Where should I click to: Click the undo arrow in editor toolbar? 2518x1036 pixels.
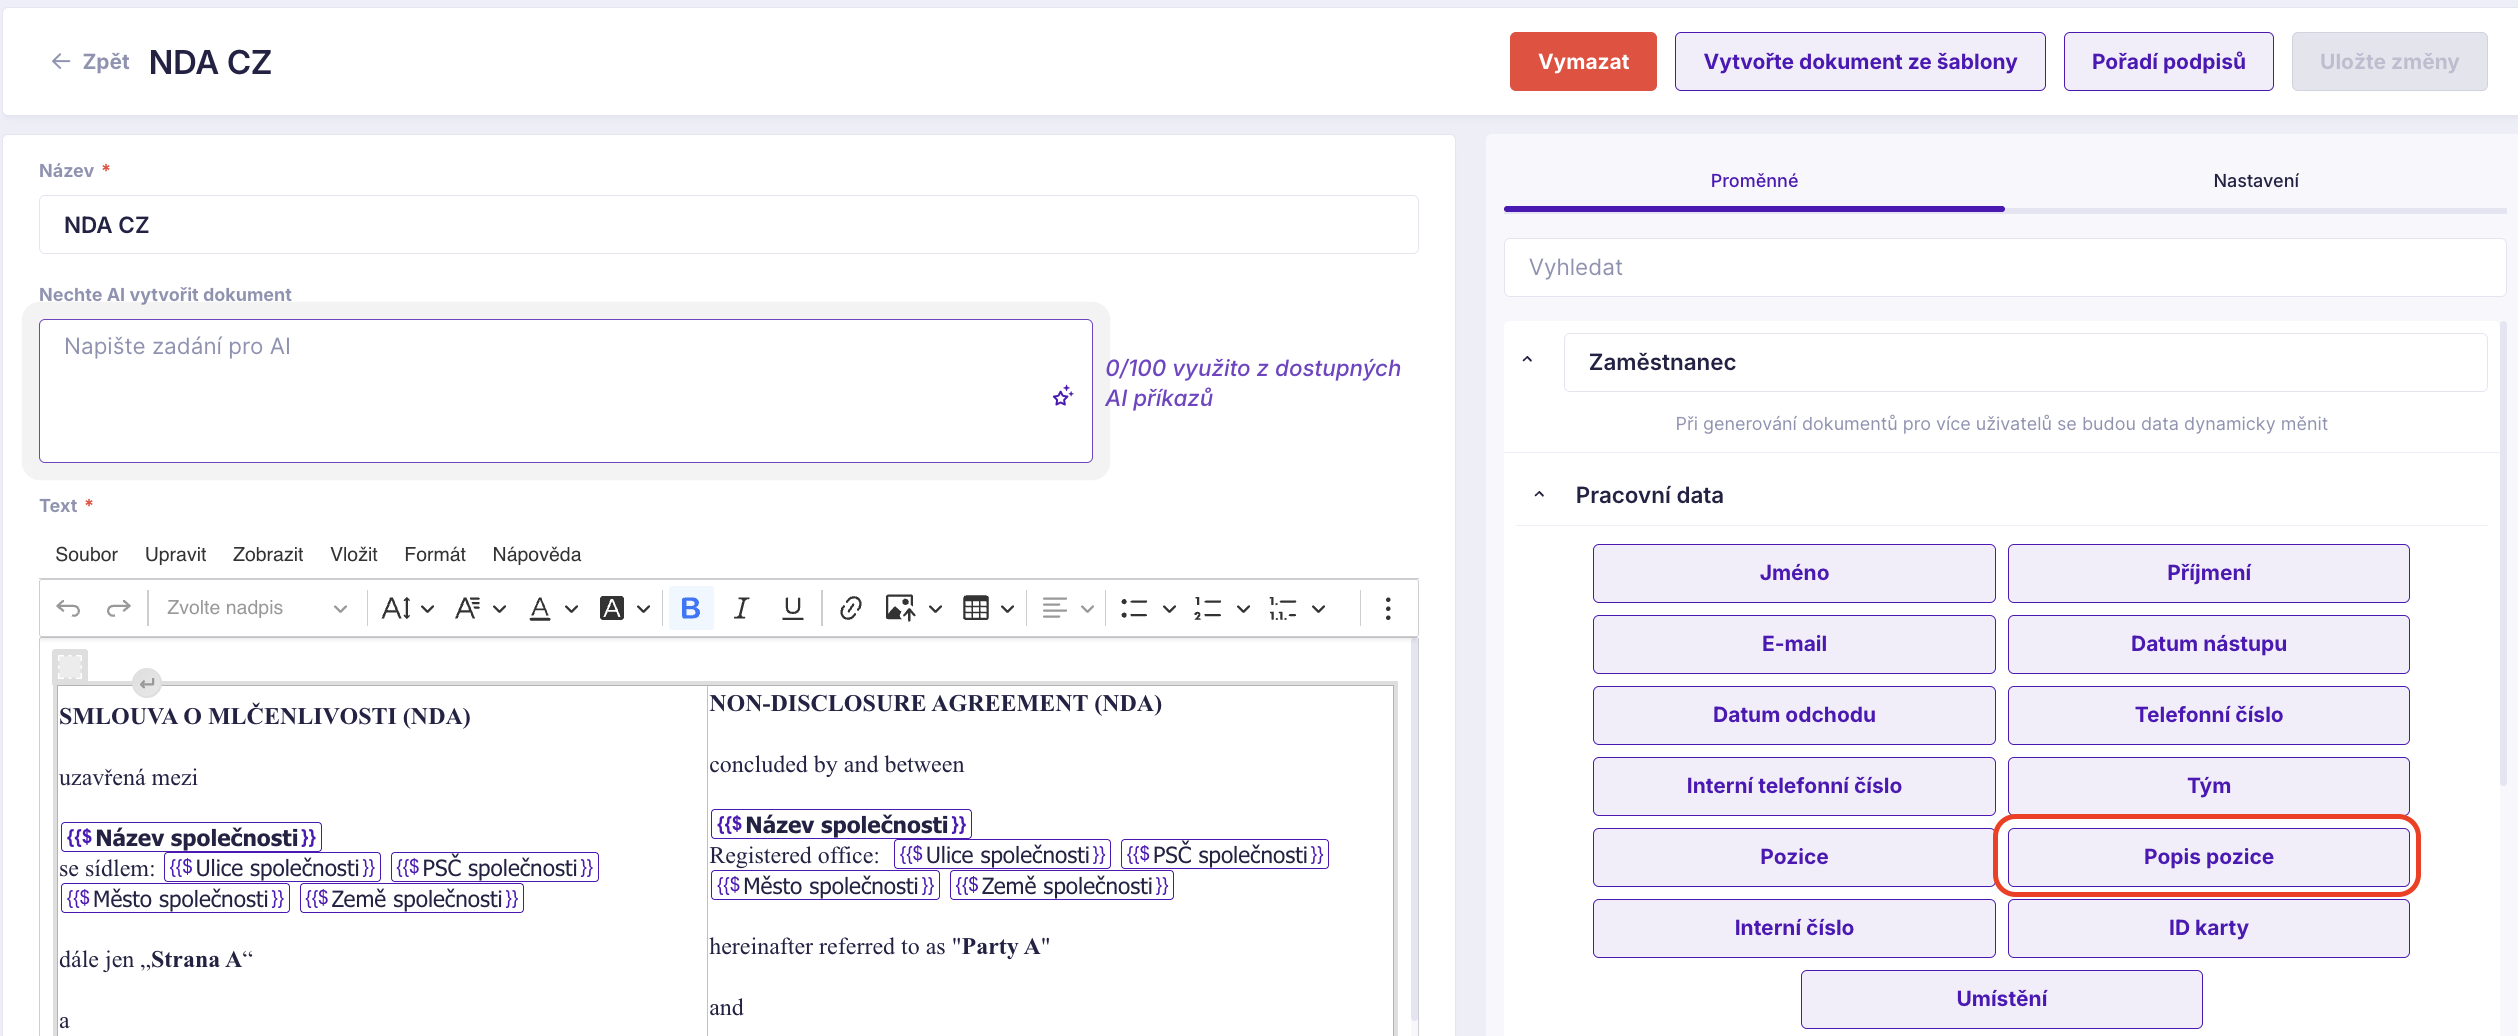pos(68,608)
